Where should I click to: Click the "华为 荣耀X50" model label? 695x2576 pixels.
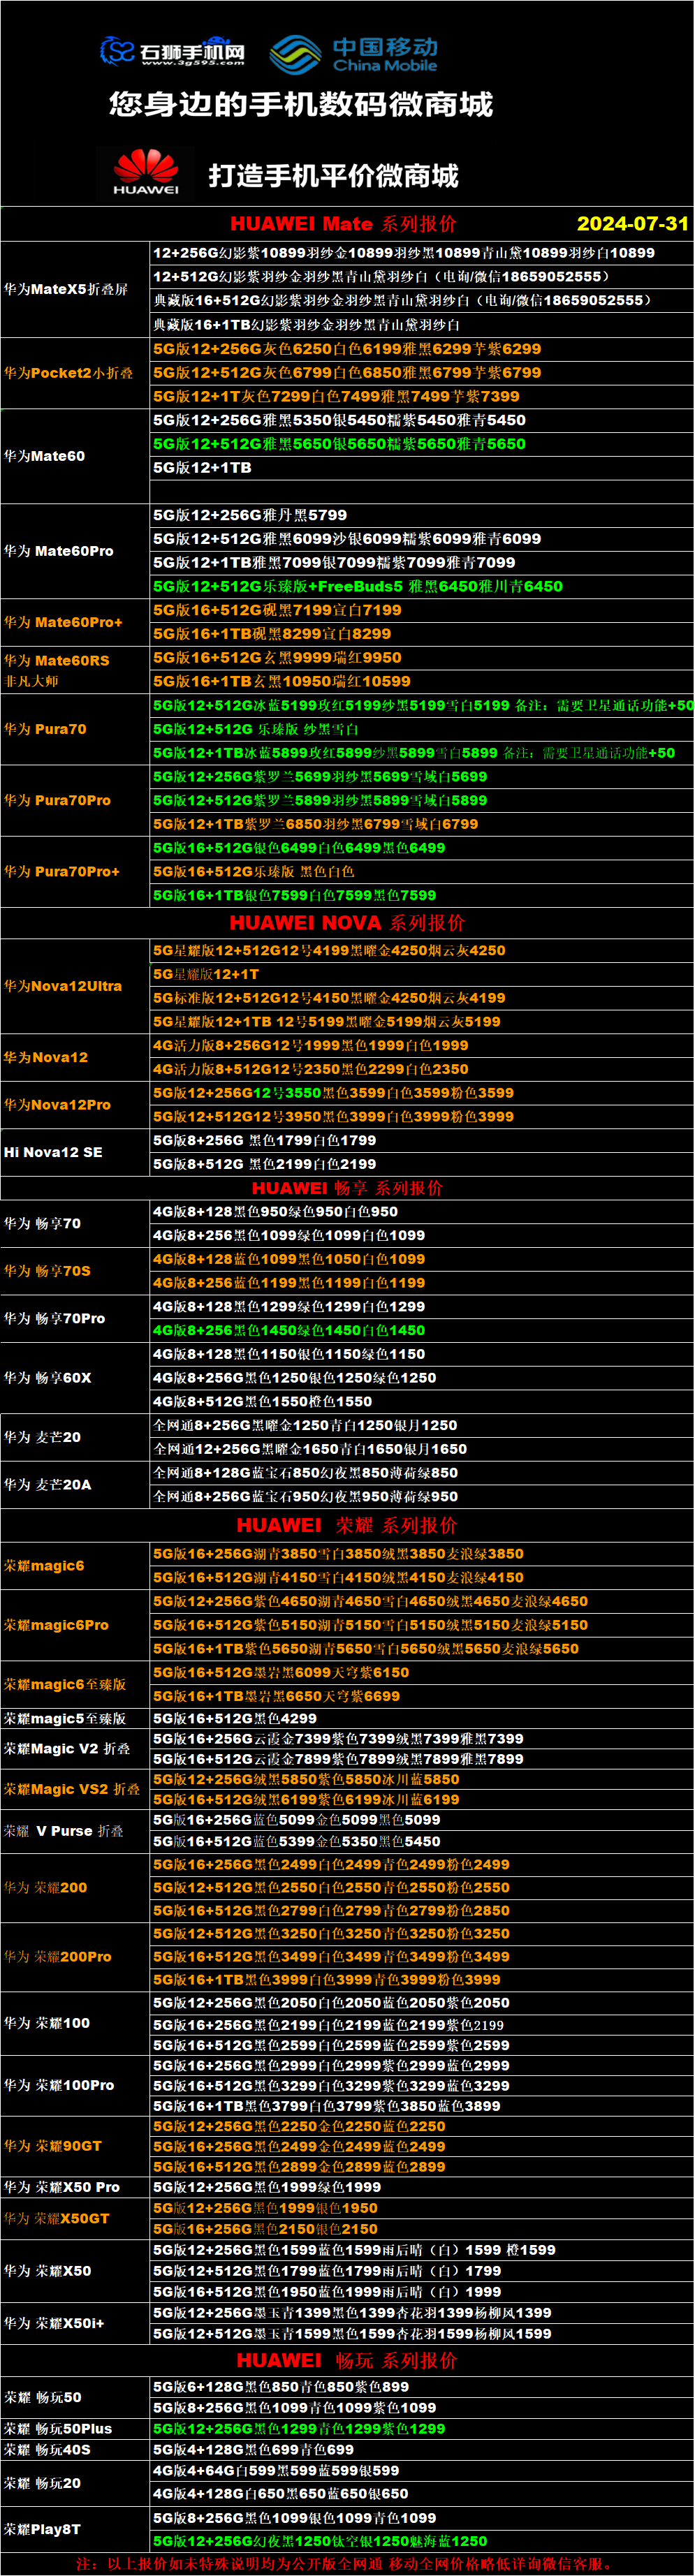point(47,2271)
